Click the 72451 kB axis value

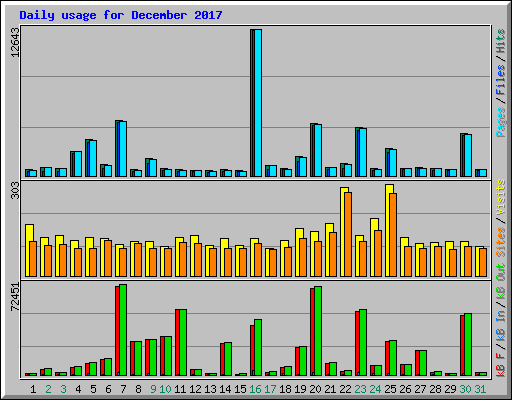pyautogui.click(x=15, y=297)
